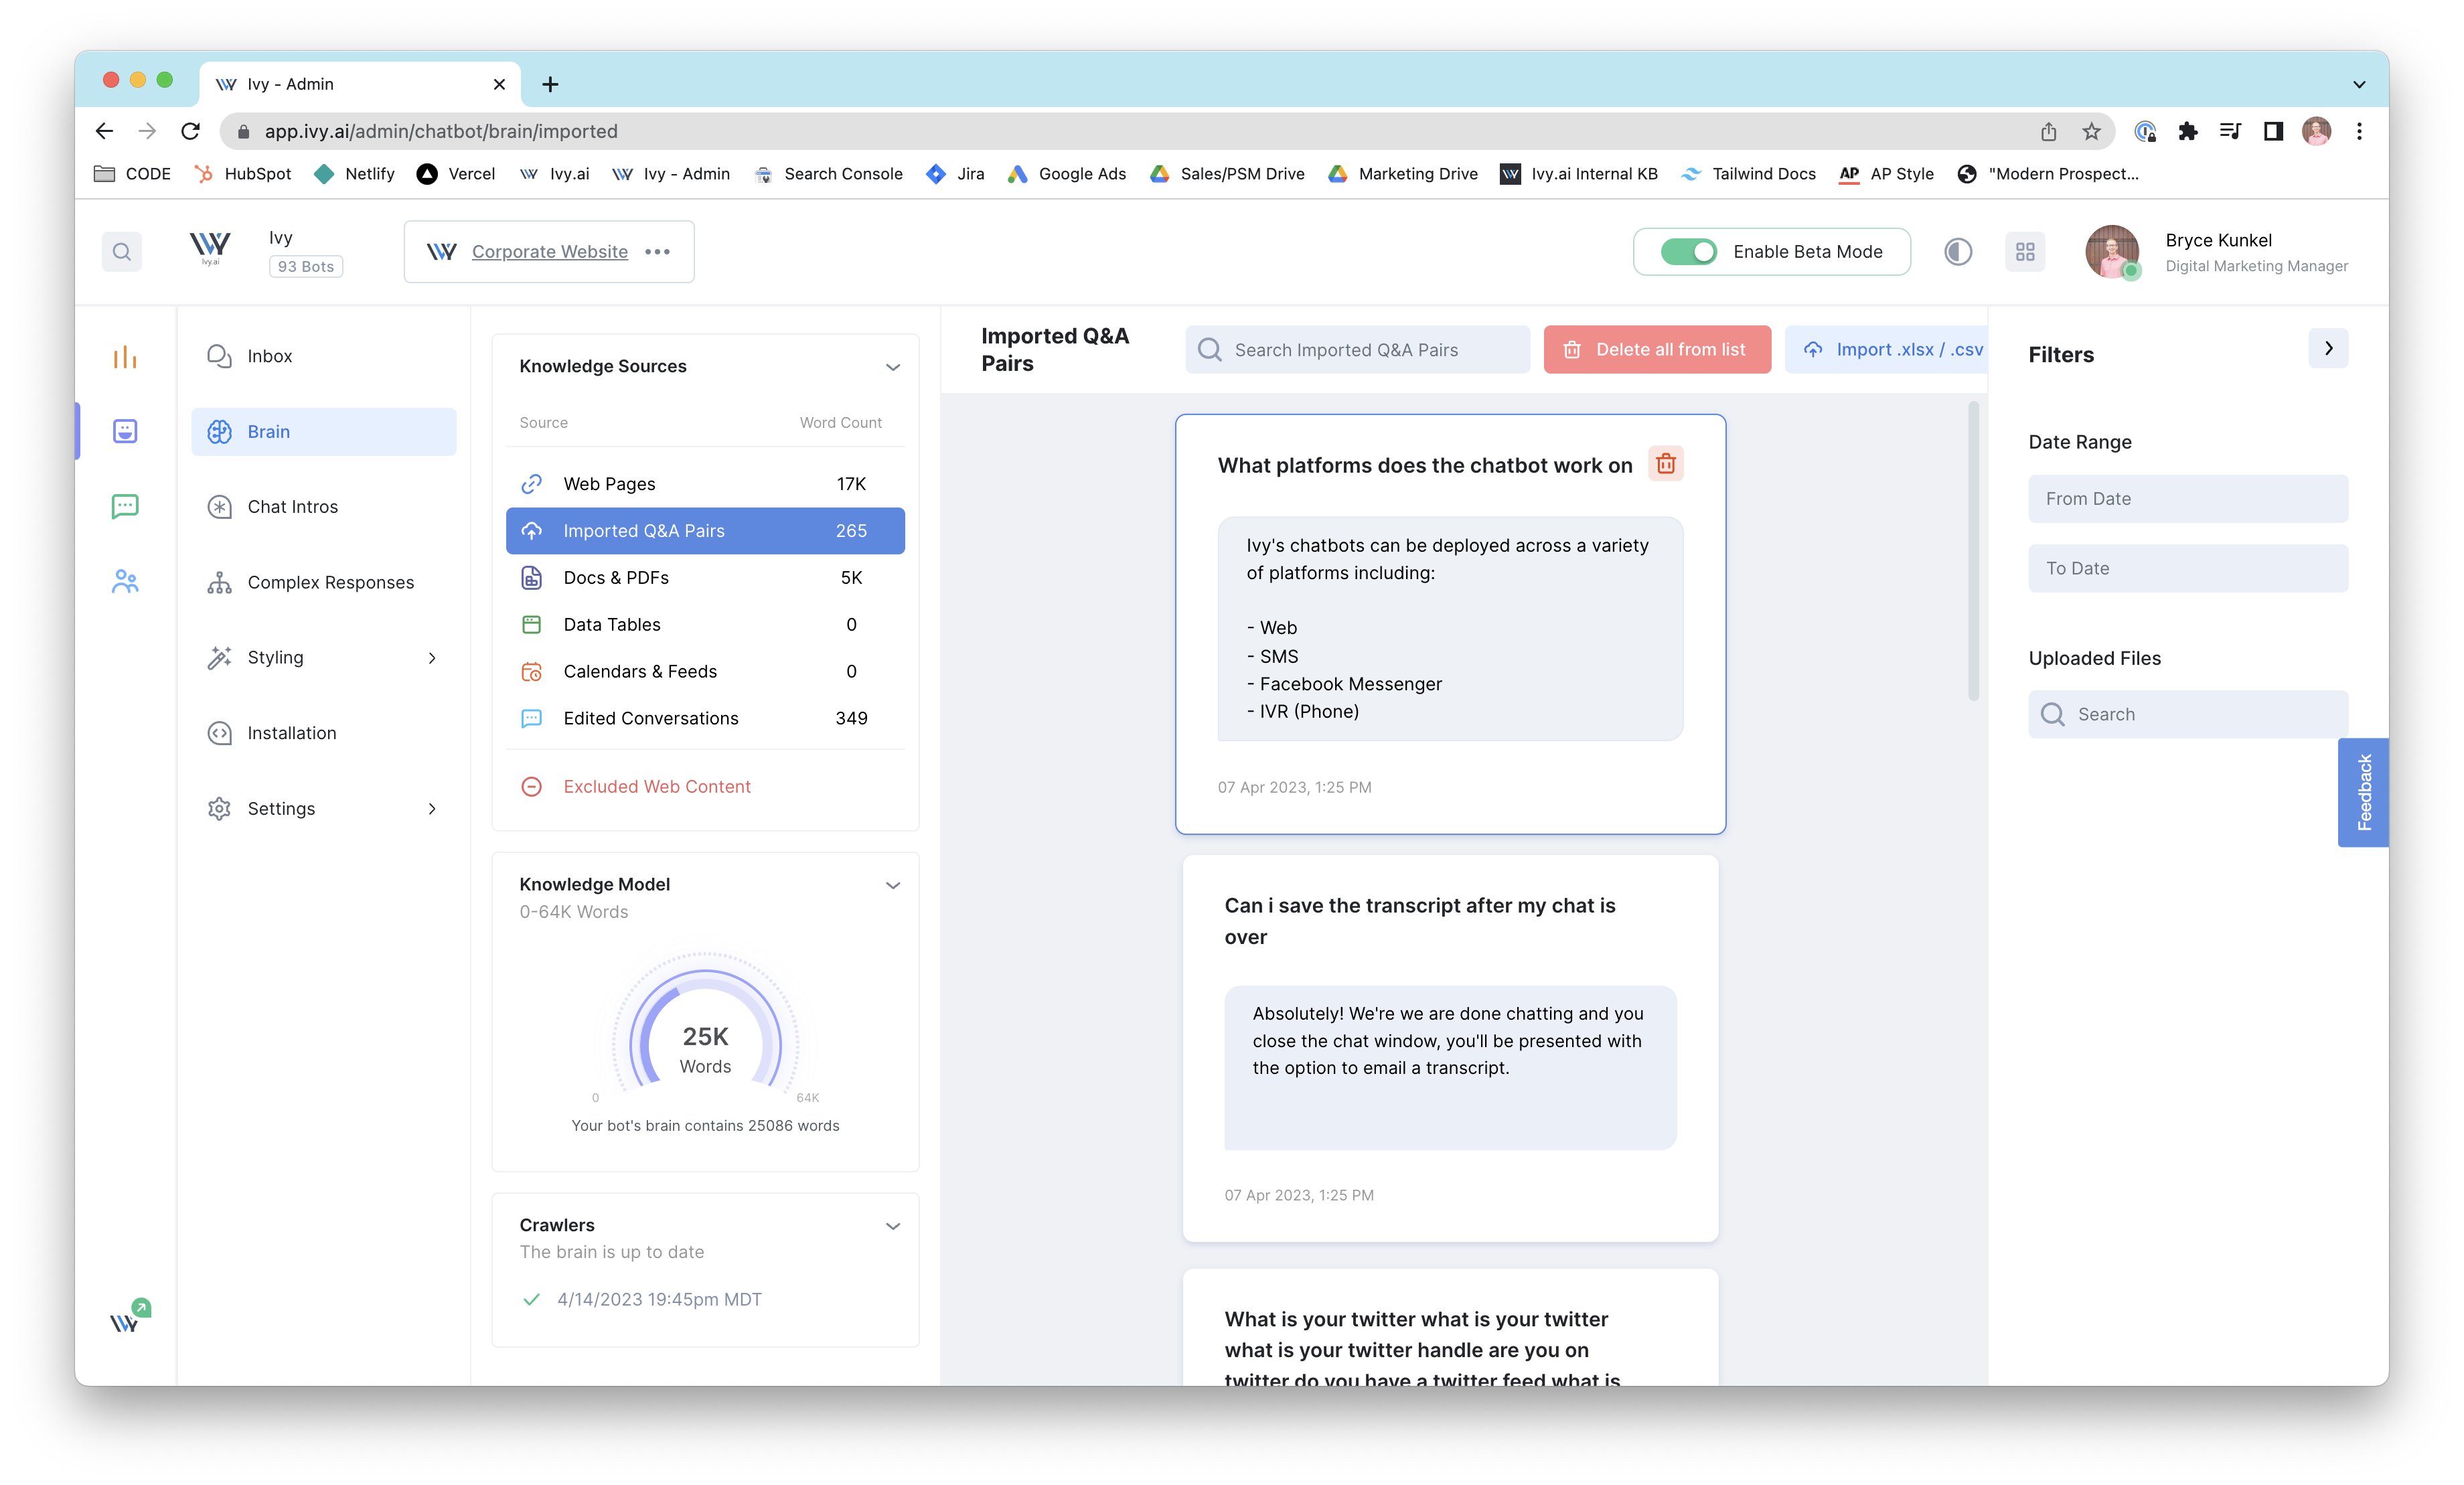Select the Brain navigation item
The image size is (2464, 1485).
click(269, 431)
